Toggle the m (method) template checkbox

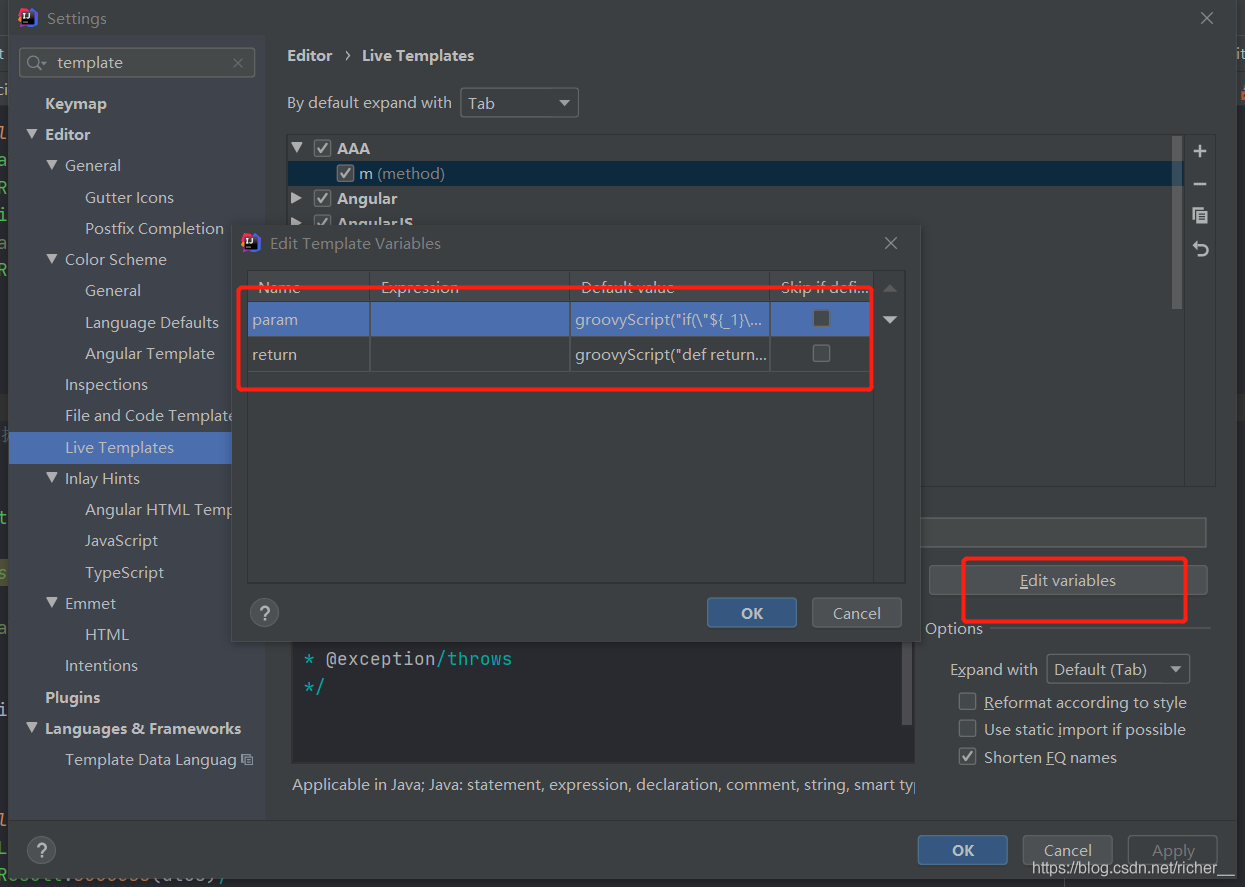[x=345, y=174]
